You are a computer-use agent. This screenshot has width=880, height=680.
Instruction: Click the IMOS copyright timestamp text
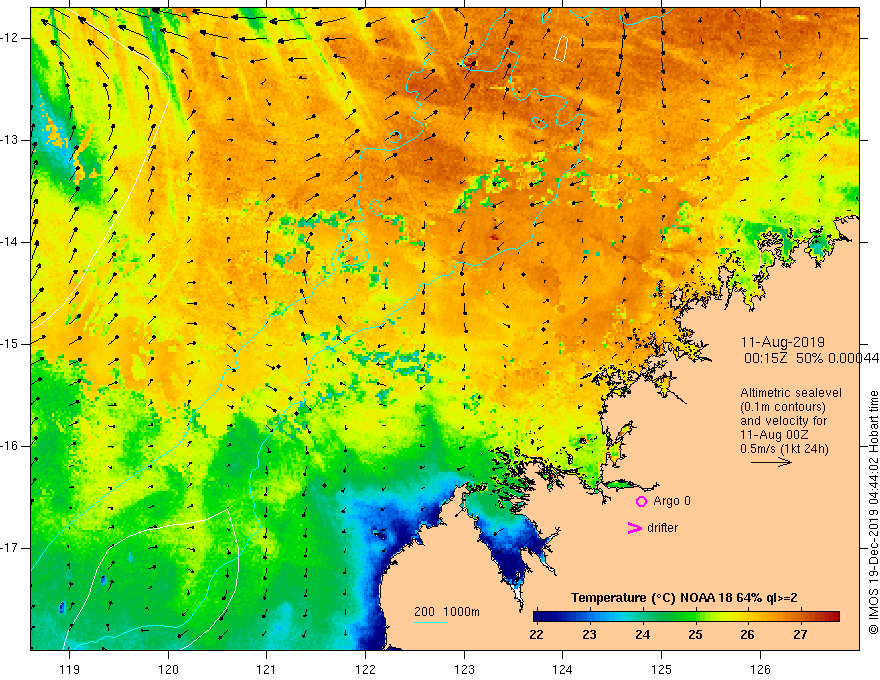click(873, 512)
